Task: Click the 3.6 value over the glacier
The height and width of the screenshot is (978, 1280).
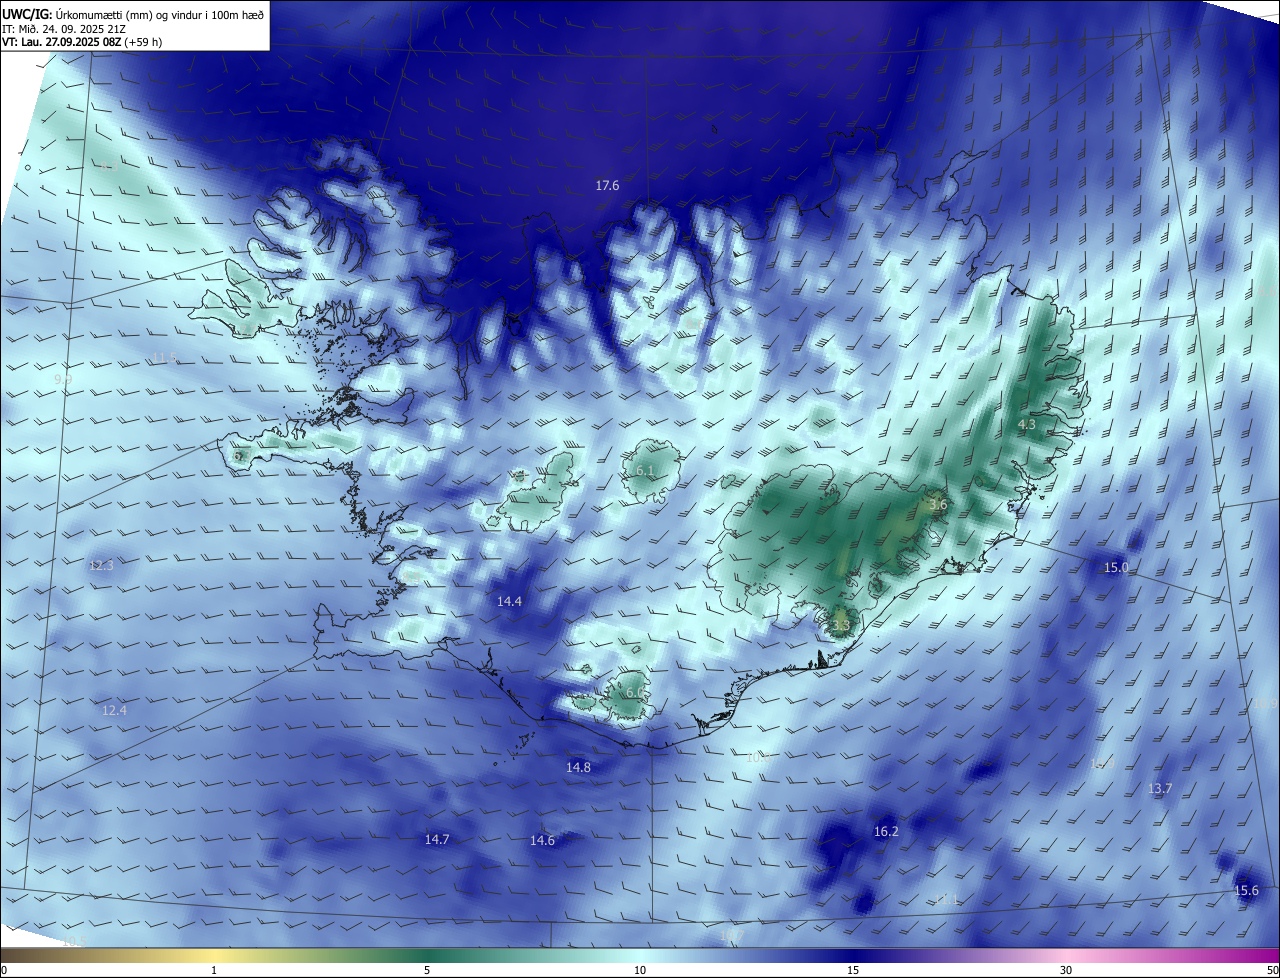Action: pos(938,506)
